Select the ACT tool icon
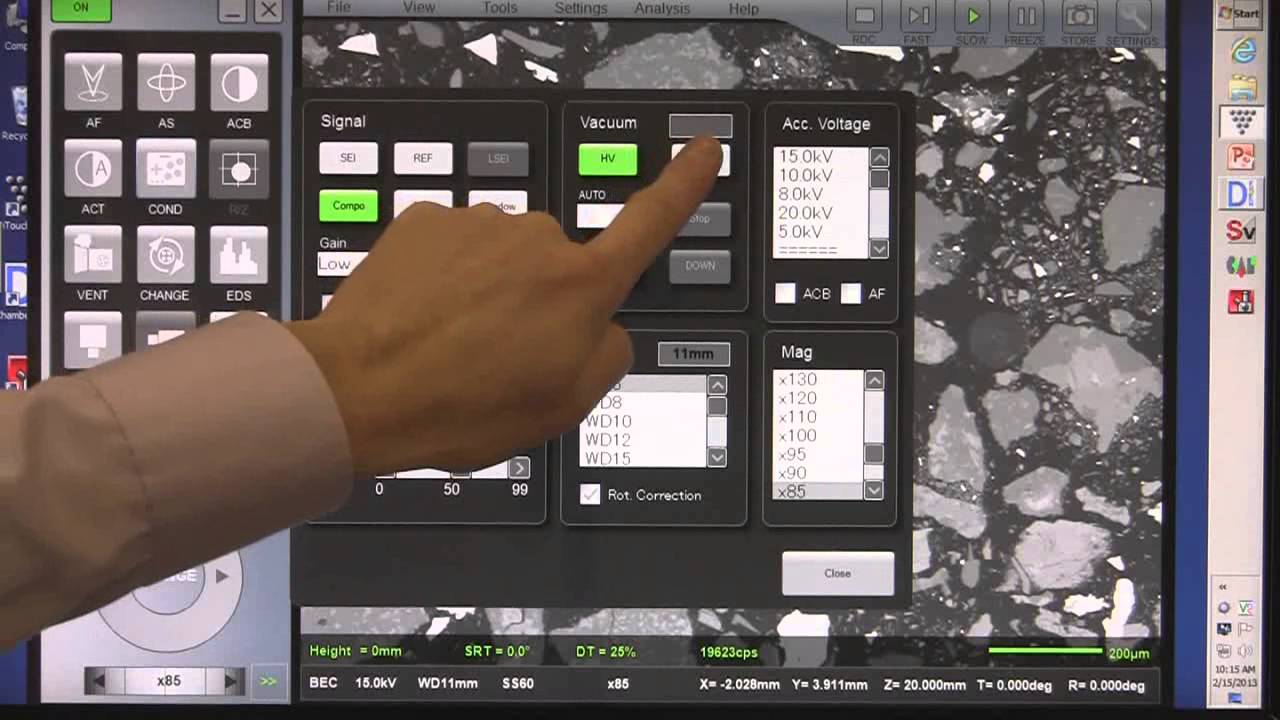The image size is (1280, 720). (93, 168)
